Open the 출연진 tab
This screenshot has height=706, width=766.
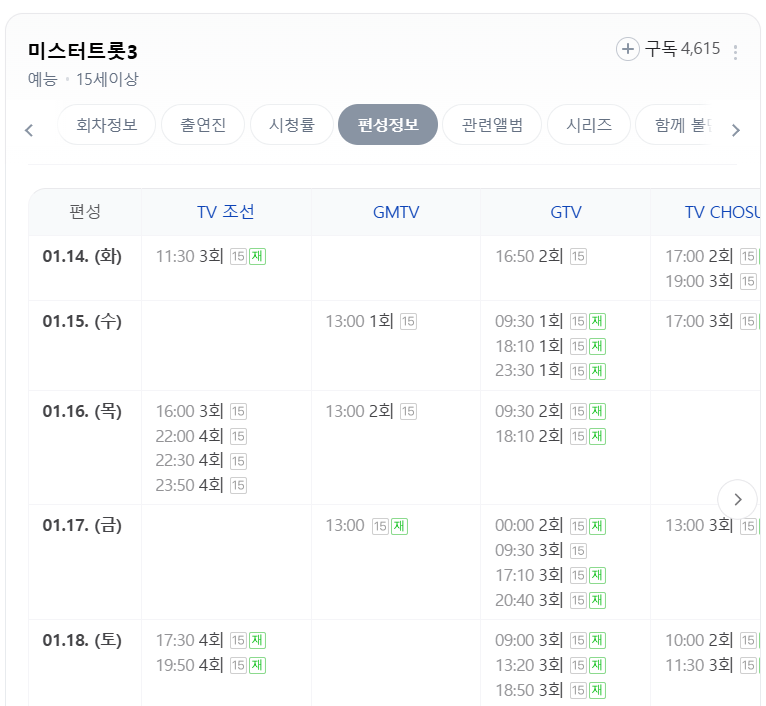tap(203, 125)
